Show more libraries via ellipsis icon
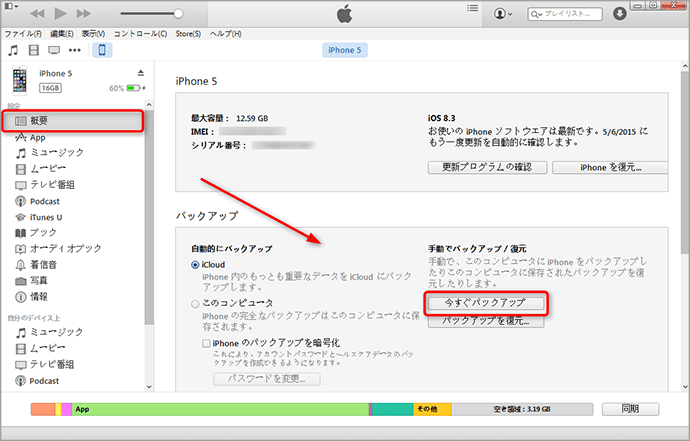 click(x=75, y=50)
